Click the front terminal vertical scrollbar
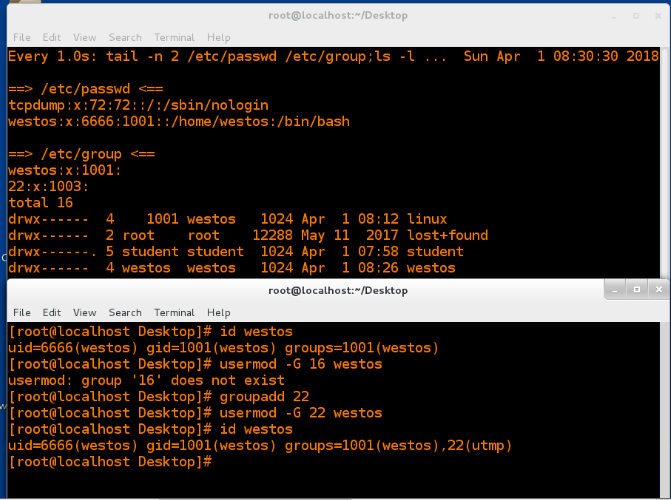Image resolution: width=671 pixels, height=500 pixels. click(665, 410)
